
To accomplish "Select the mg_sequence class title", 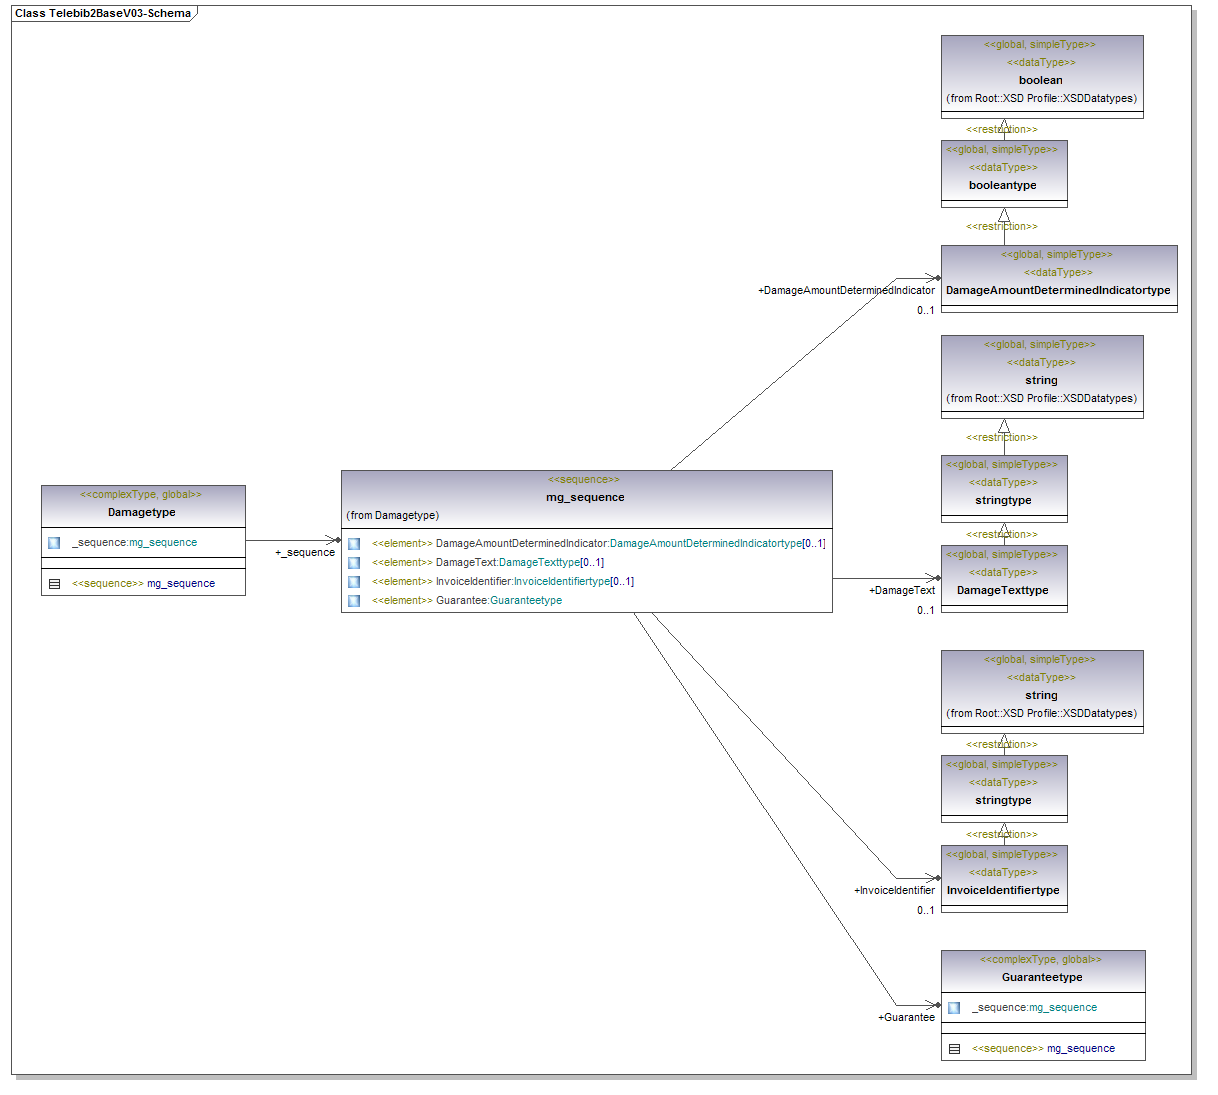I will pyautogui.click(x=585, y=497).
